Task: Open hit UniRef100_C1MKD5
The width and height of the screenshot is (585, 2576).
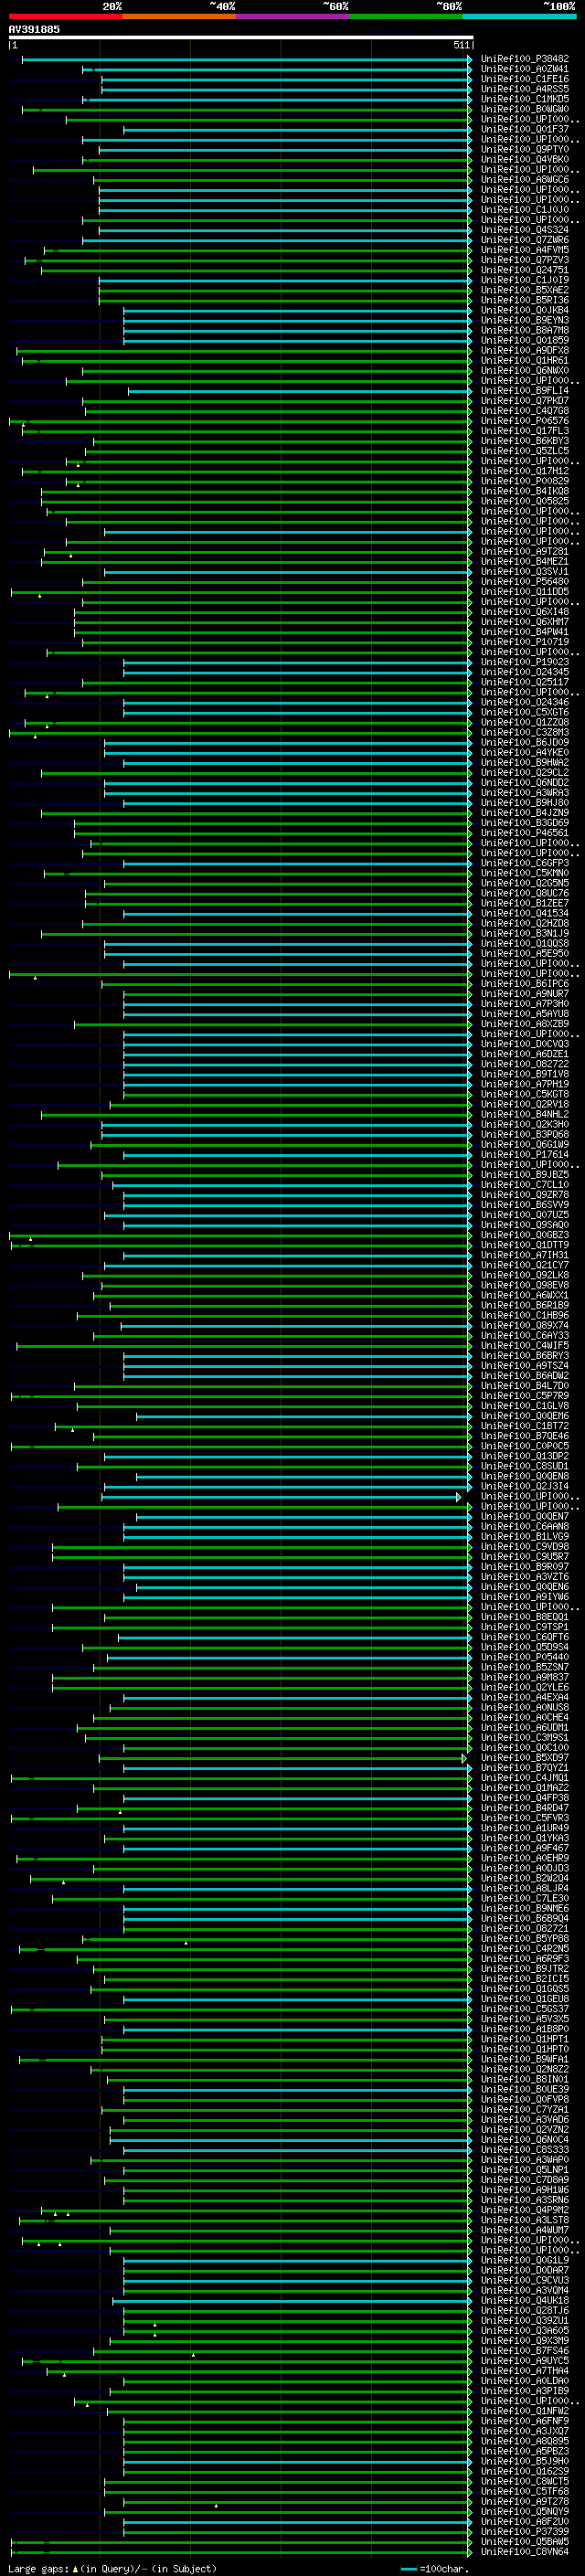Action: click(x=524, y=99)
